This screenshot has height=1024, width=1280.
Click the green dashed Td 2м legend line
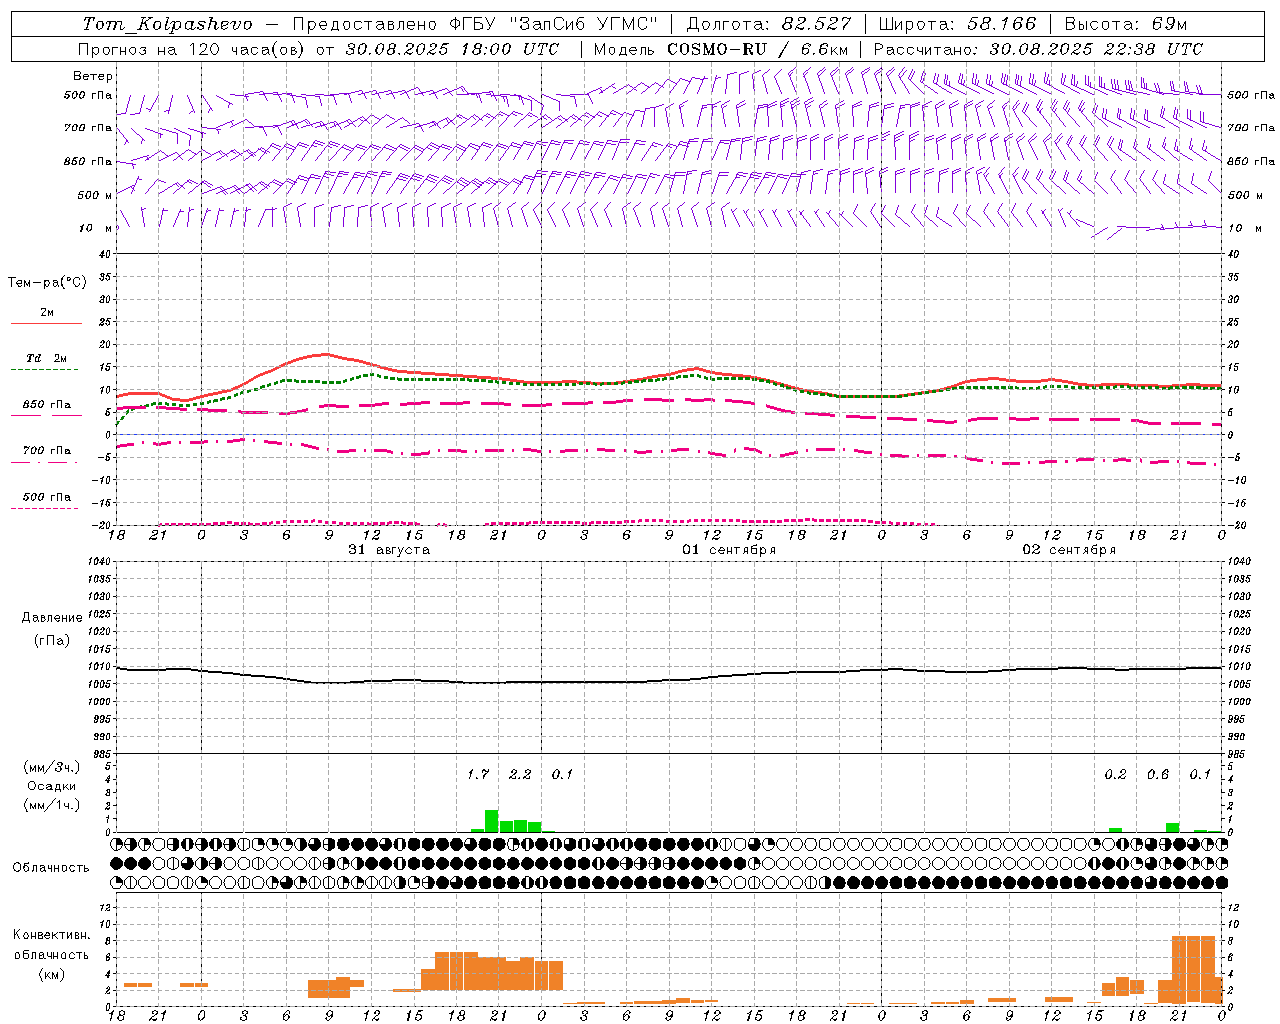point(45,370)
